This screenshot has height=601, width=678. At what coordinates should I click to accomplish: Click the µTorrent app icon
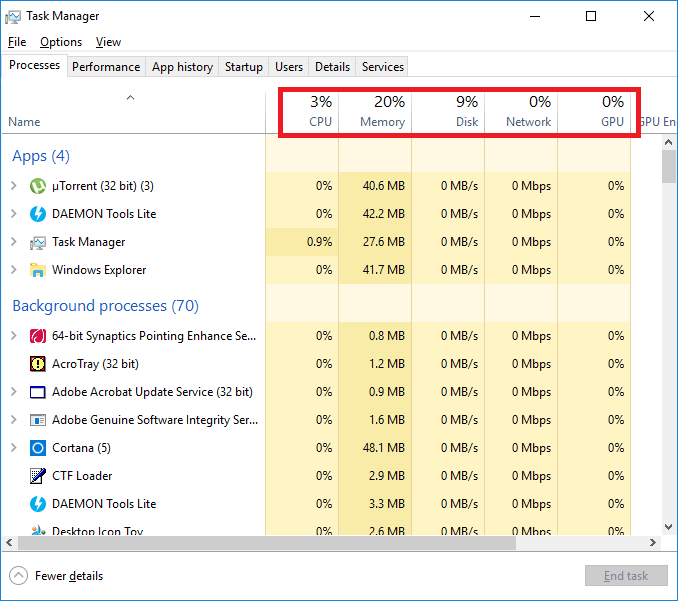(x=38, y=186)
